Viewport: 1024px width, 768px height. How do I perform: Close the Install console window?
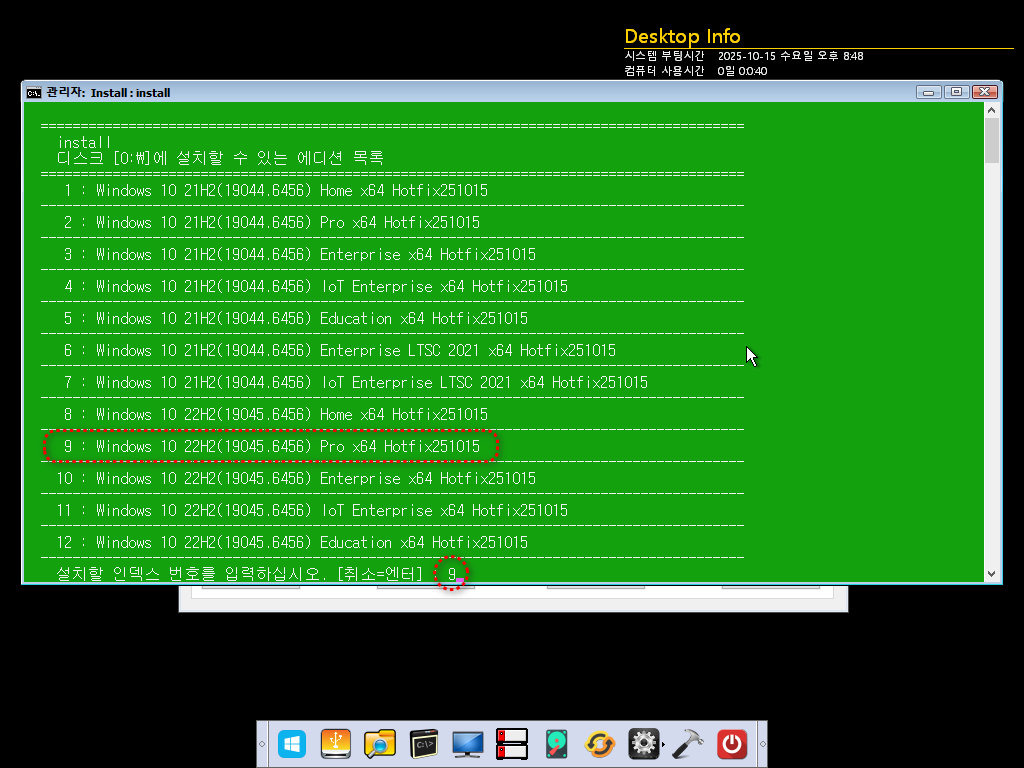pos(985,92)
